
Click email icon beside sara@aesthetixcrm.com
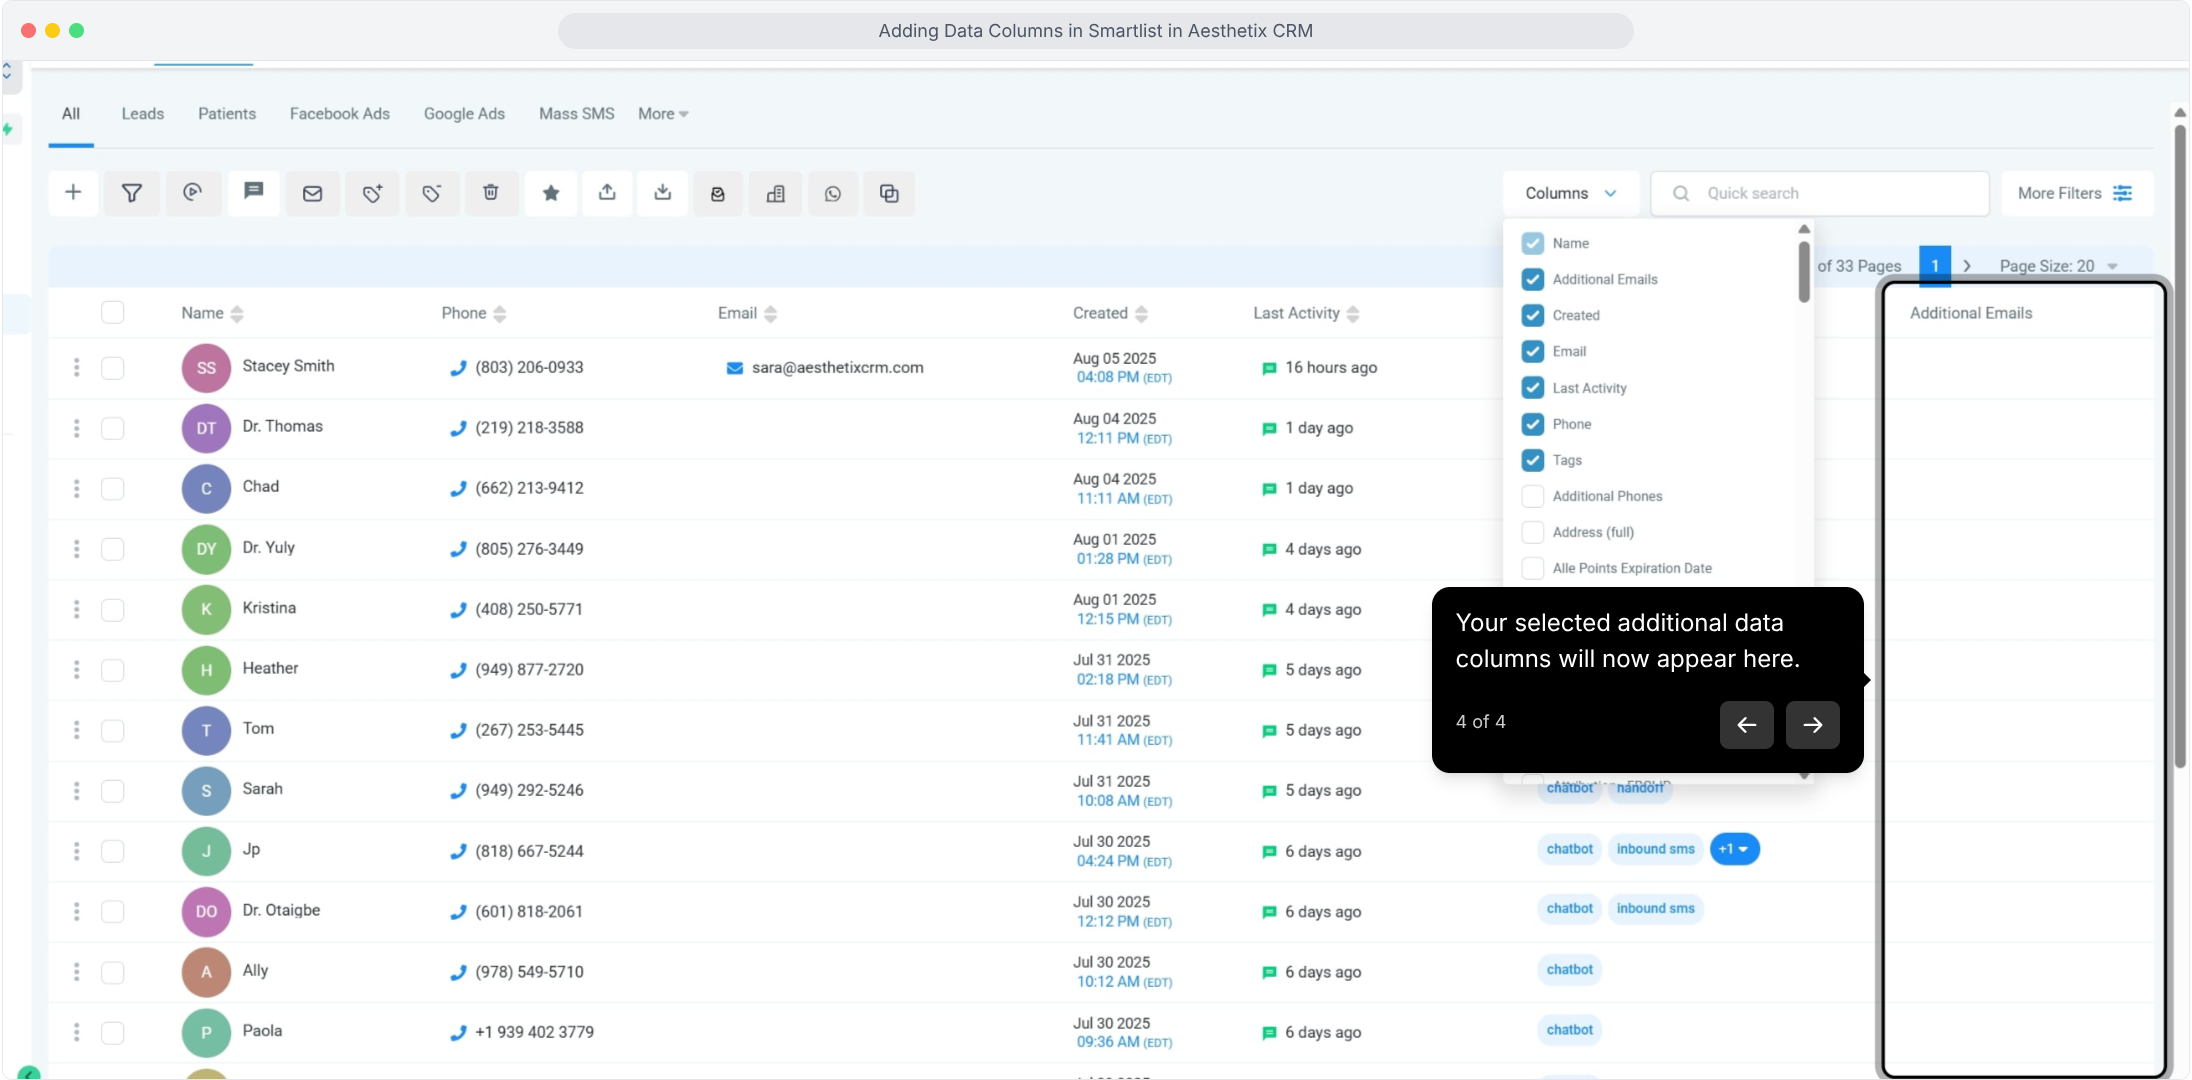coord(734,368)
